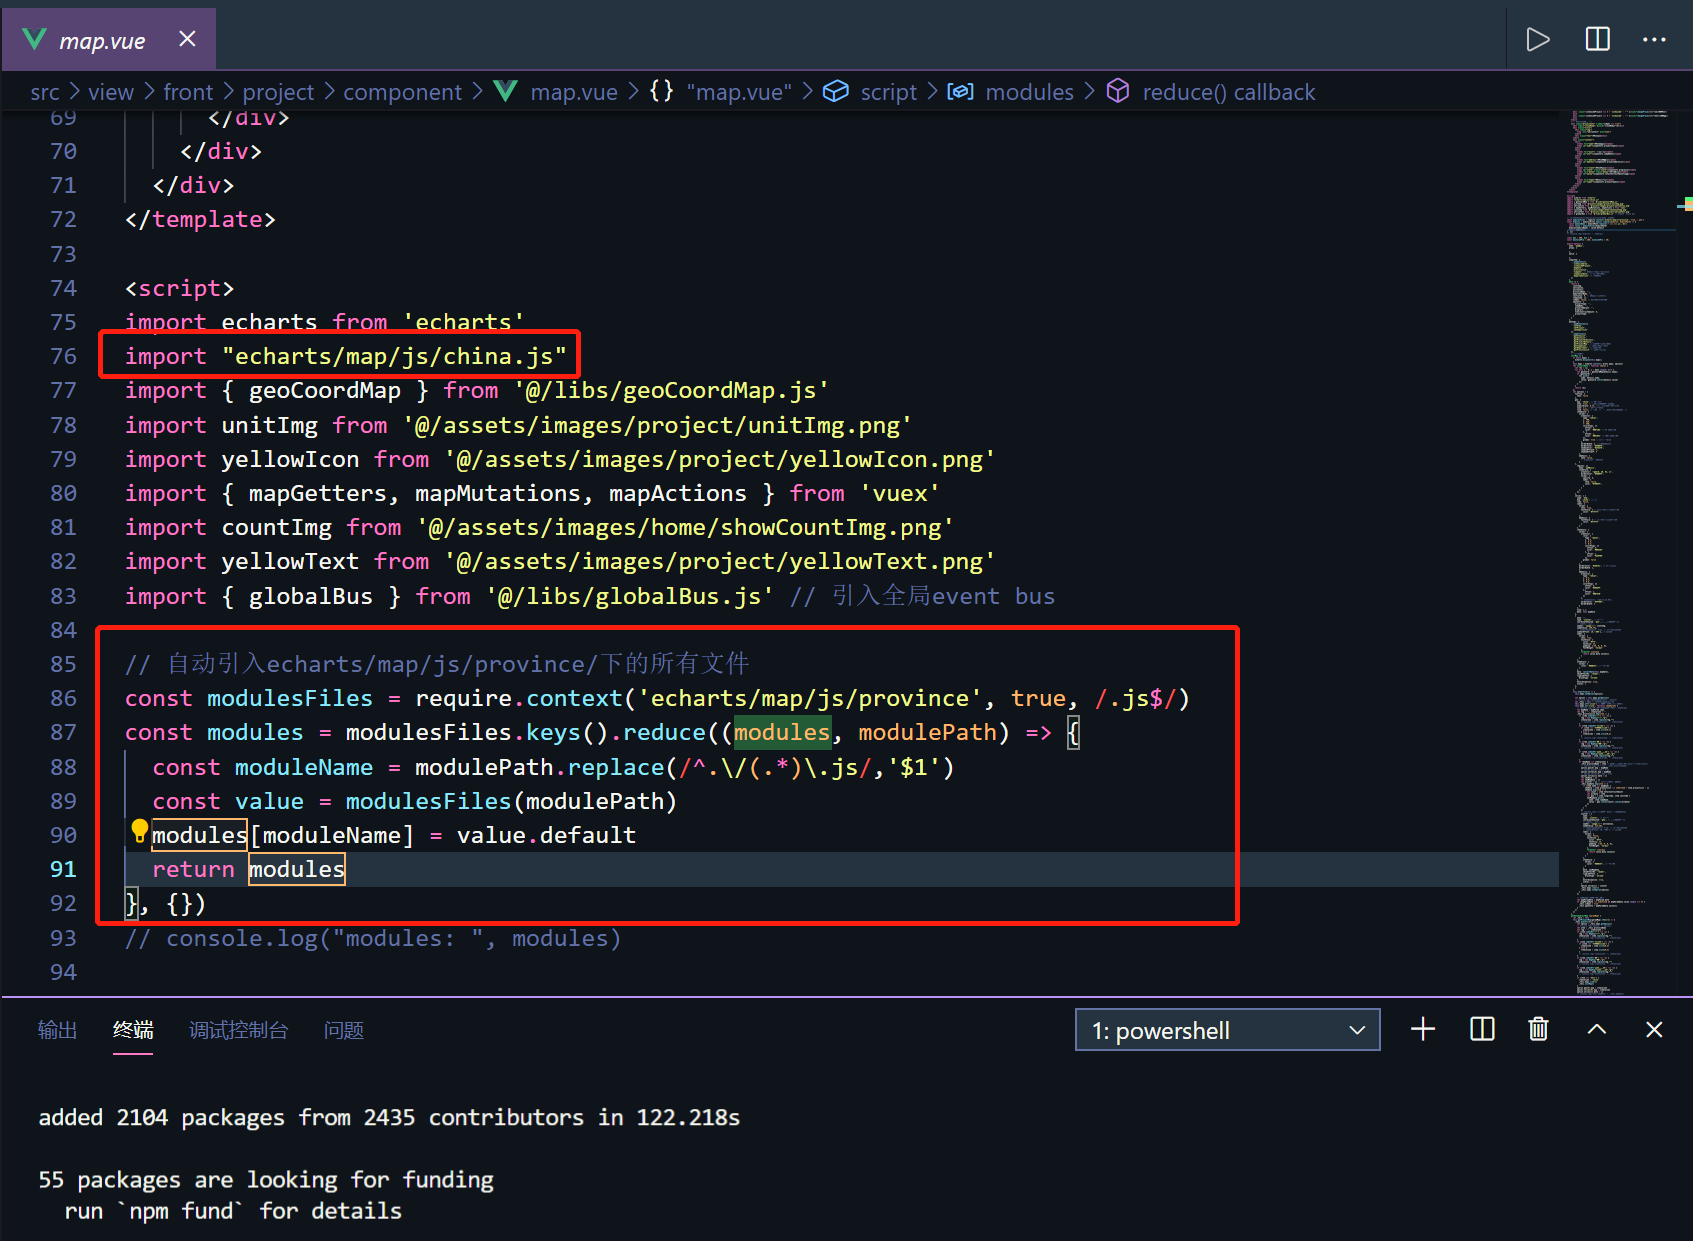Open the reduce() callback breadcrumb
The image size is (1693, 1241).
click(1228, 92)
